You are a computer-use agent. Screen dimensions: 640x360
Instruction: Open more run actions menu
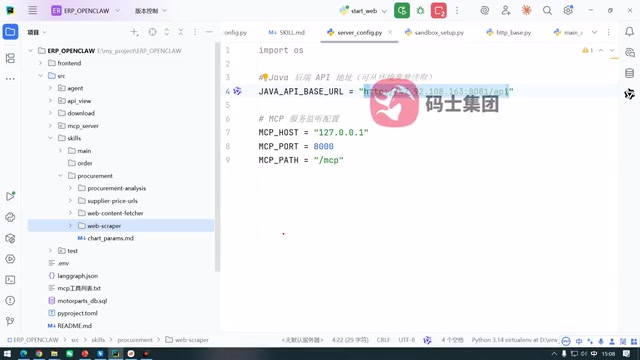click(457, 11)
